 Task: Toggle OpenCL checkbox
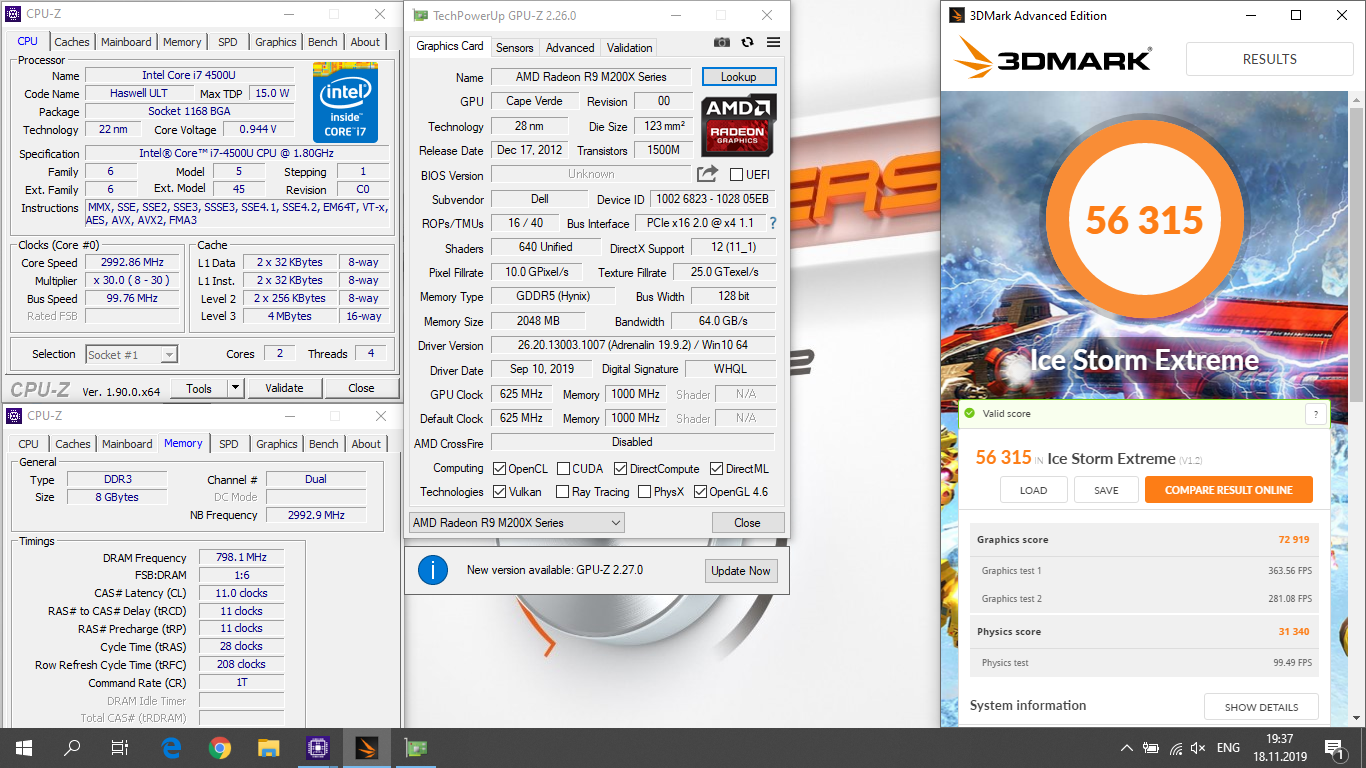click(x=500, y=468)
